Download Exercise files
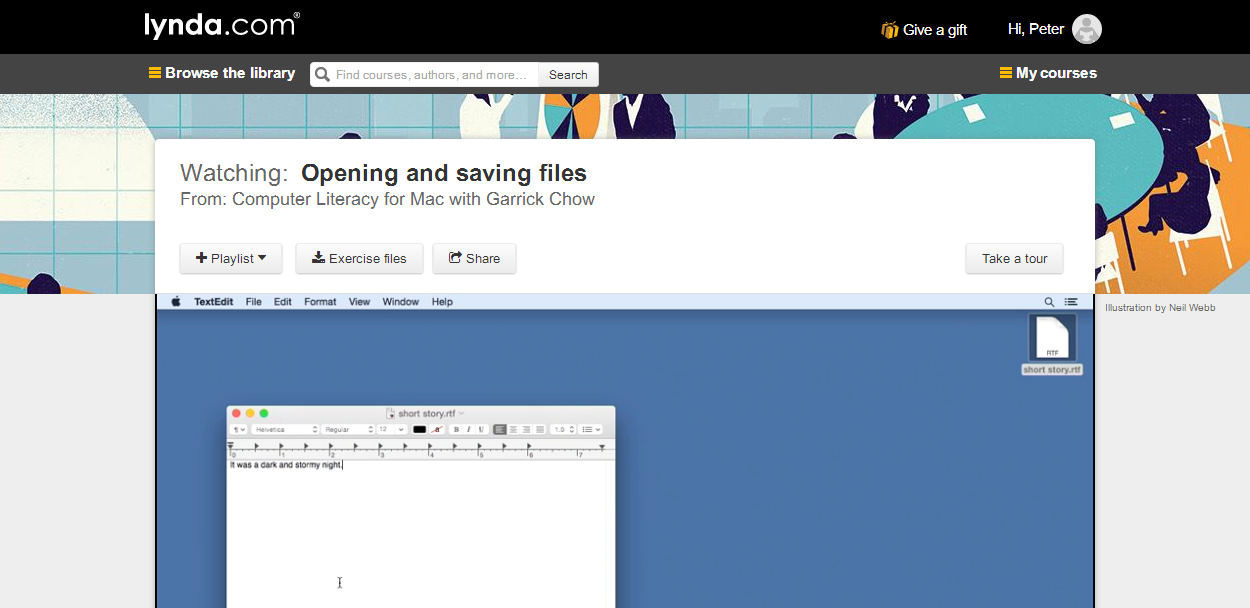 359,258
